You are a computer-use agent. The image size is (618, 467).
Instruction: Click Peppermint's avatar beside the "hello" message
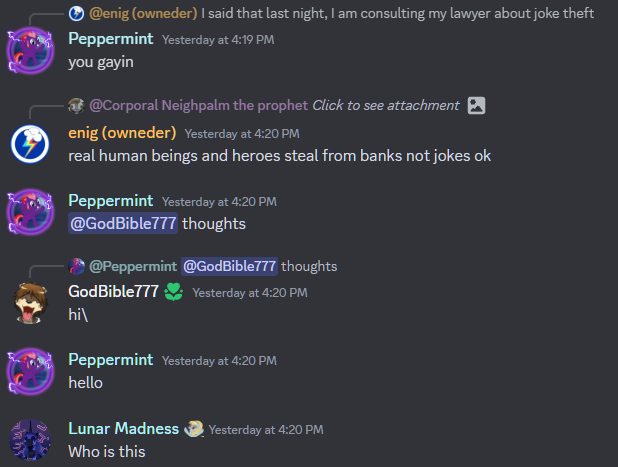tap(30, 371)
